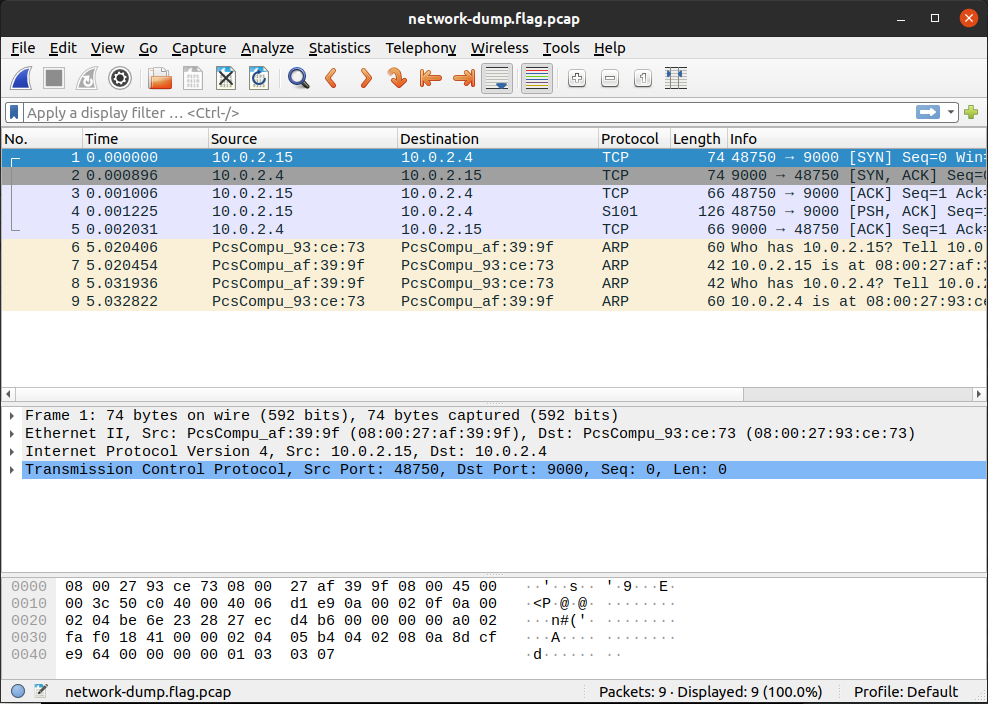Viewport: 988px width, 704px height.
Task: Close the capture file using the X icon
Action: [224, 78]
